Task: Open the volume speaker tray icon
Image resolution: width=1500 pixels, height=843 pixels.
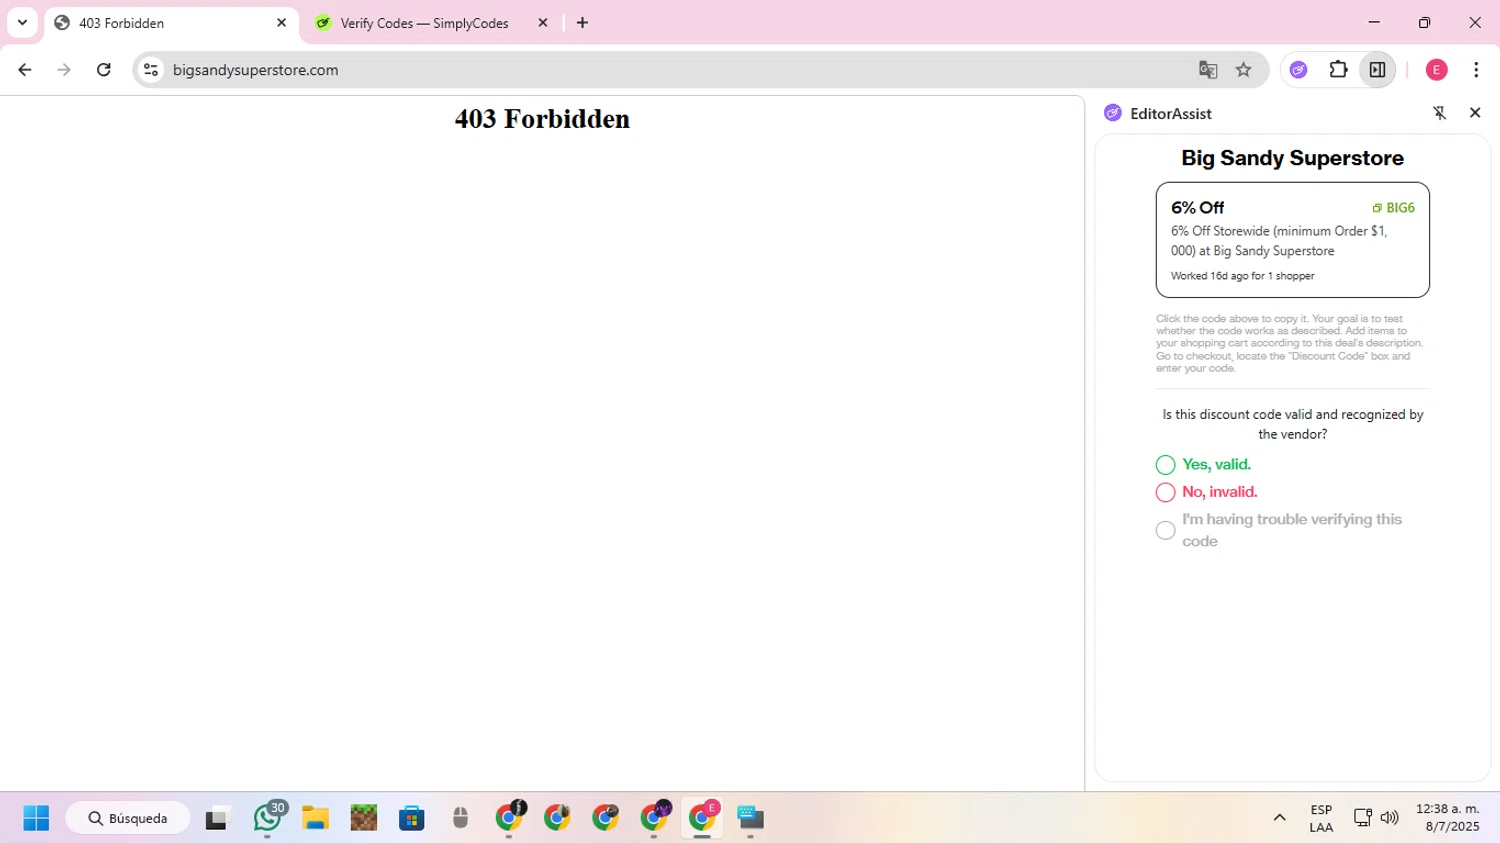Action: pyautogui.click(x=1389, y=818)
